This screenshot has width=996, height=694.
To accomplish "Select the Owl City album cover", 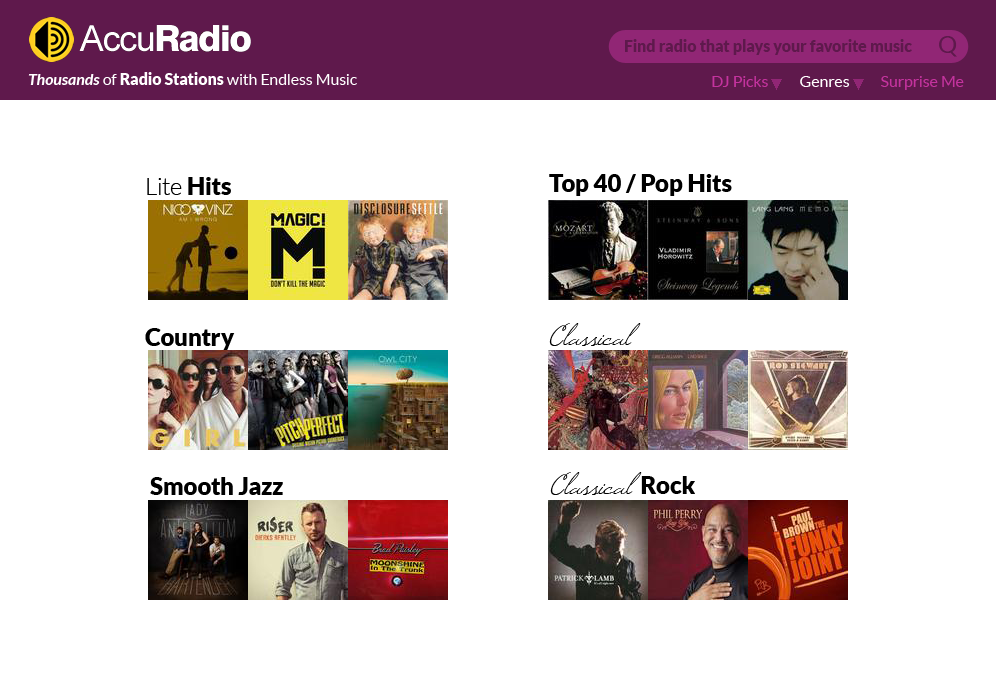I will click(398, 400).
